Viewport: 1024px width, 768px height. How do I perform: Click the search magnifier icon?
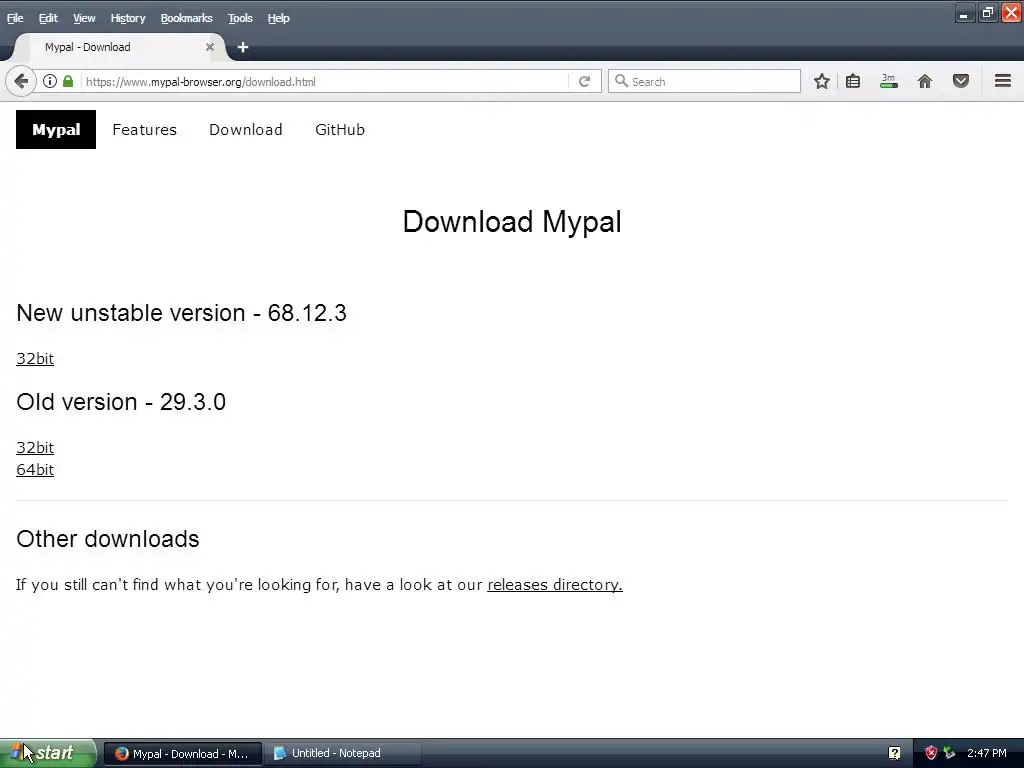tap(622, 81)
